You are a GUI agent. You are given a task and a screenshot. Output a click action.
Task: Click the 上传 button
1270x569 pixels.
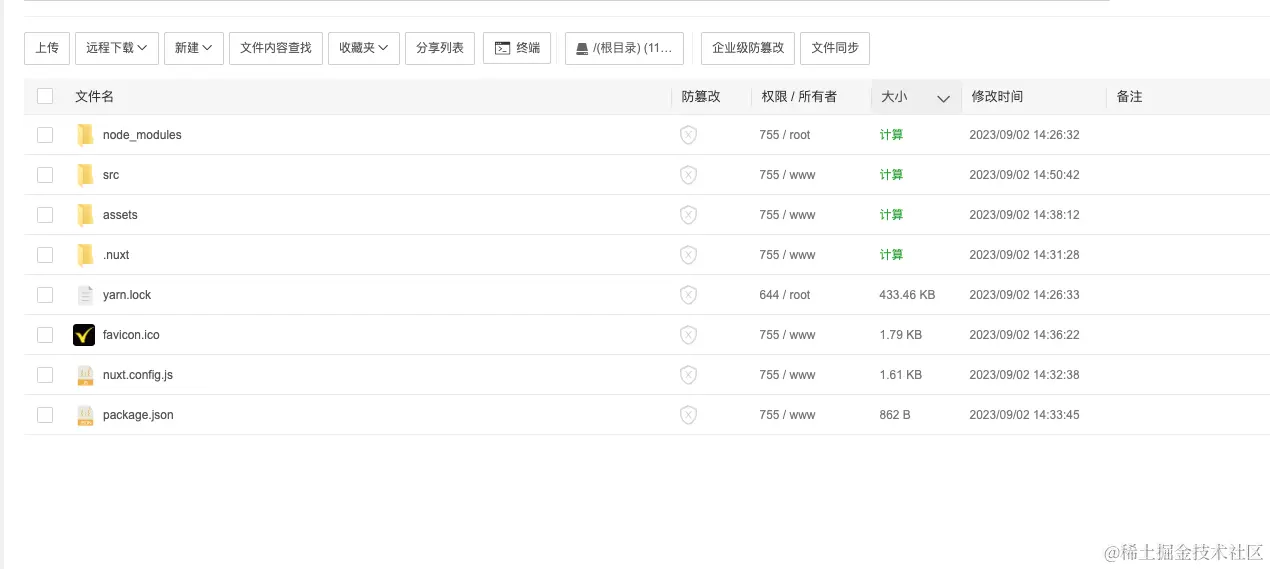47,48
